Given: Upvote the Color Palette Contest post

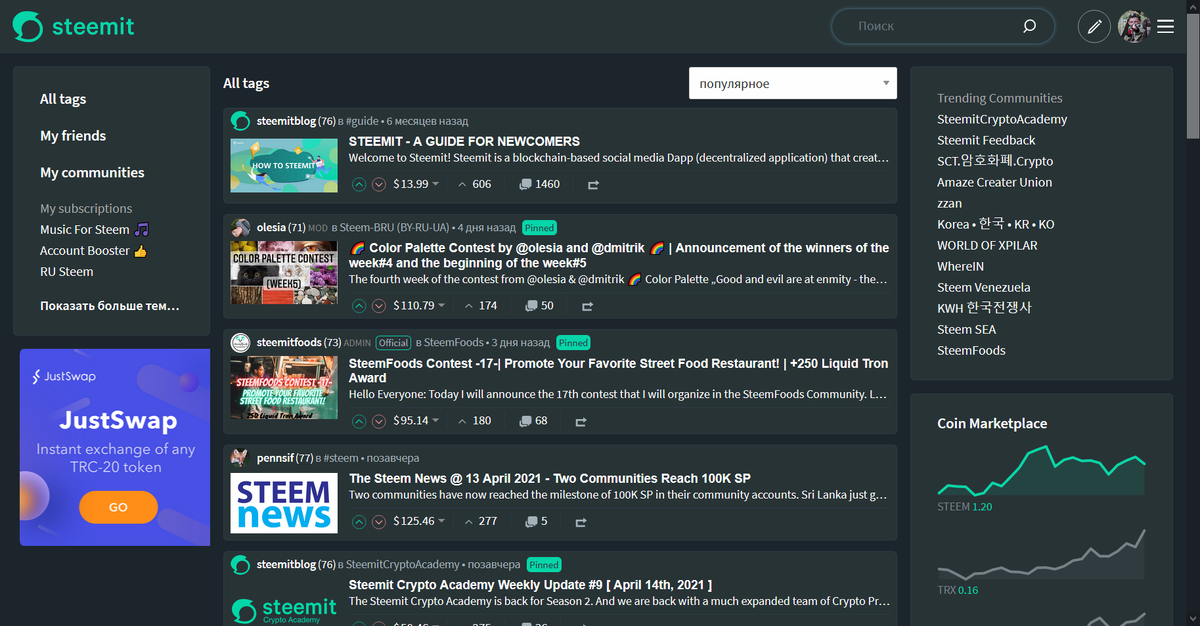Looking at the screenshot, I should click(359, 306).
